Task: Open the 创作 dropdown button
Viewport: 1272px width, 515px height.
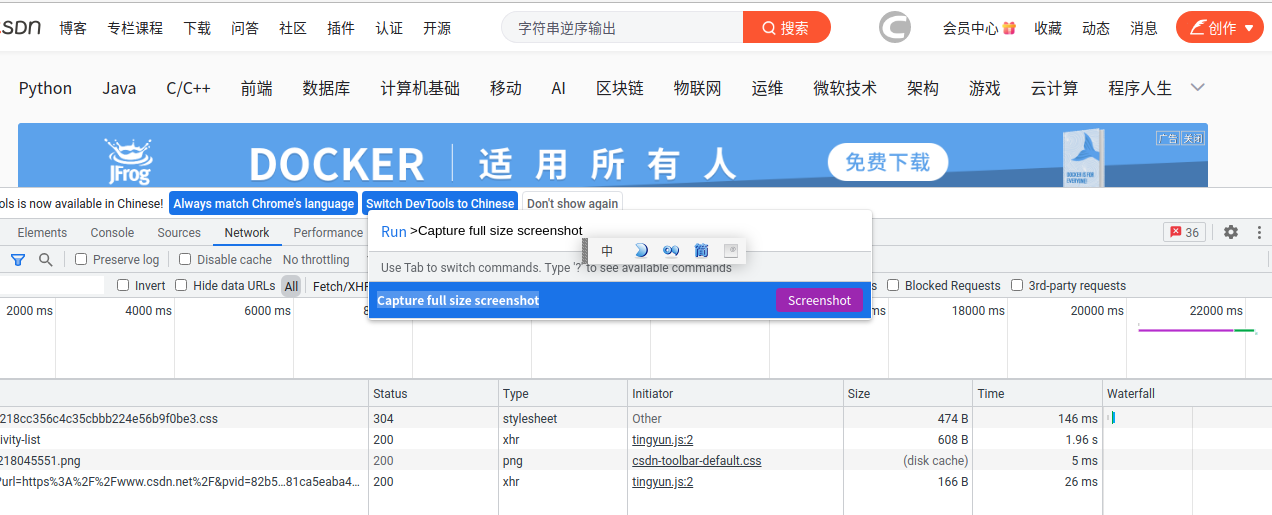Action: [x=1220, y=28]
